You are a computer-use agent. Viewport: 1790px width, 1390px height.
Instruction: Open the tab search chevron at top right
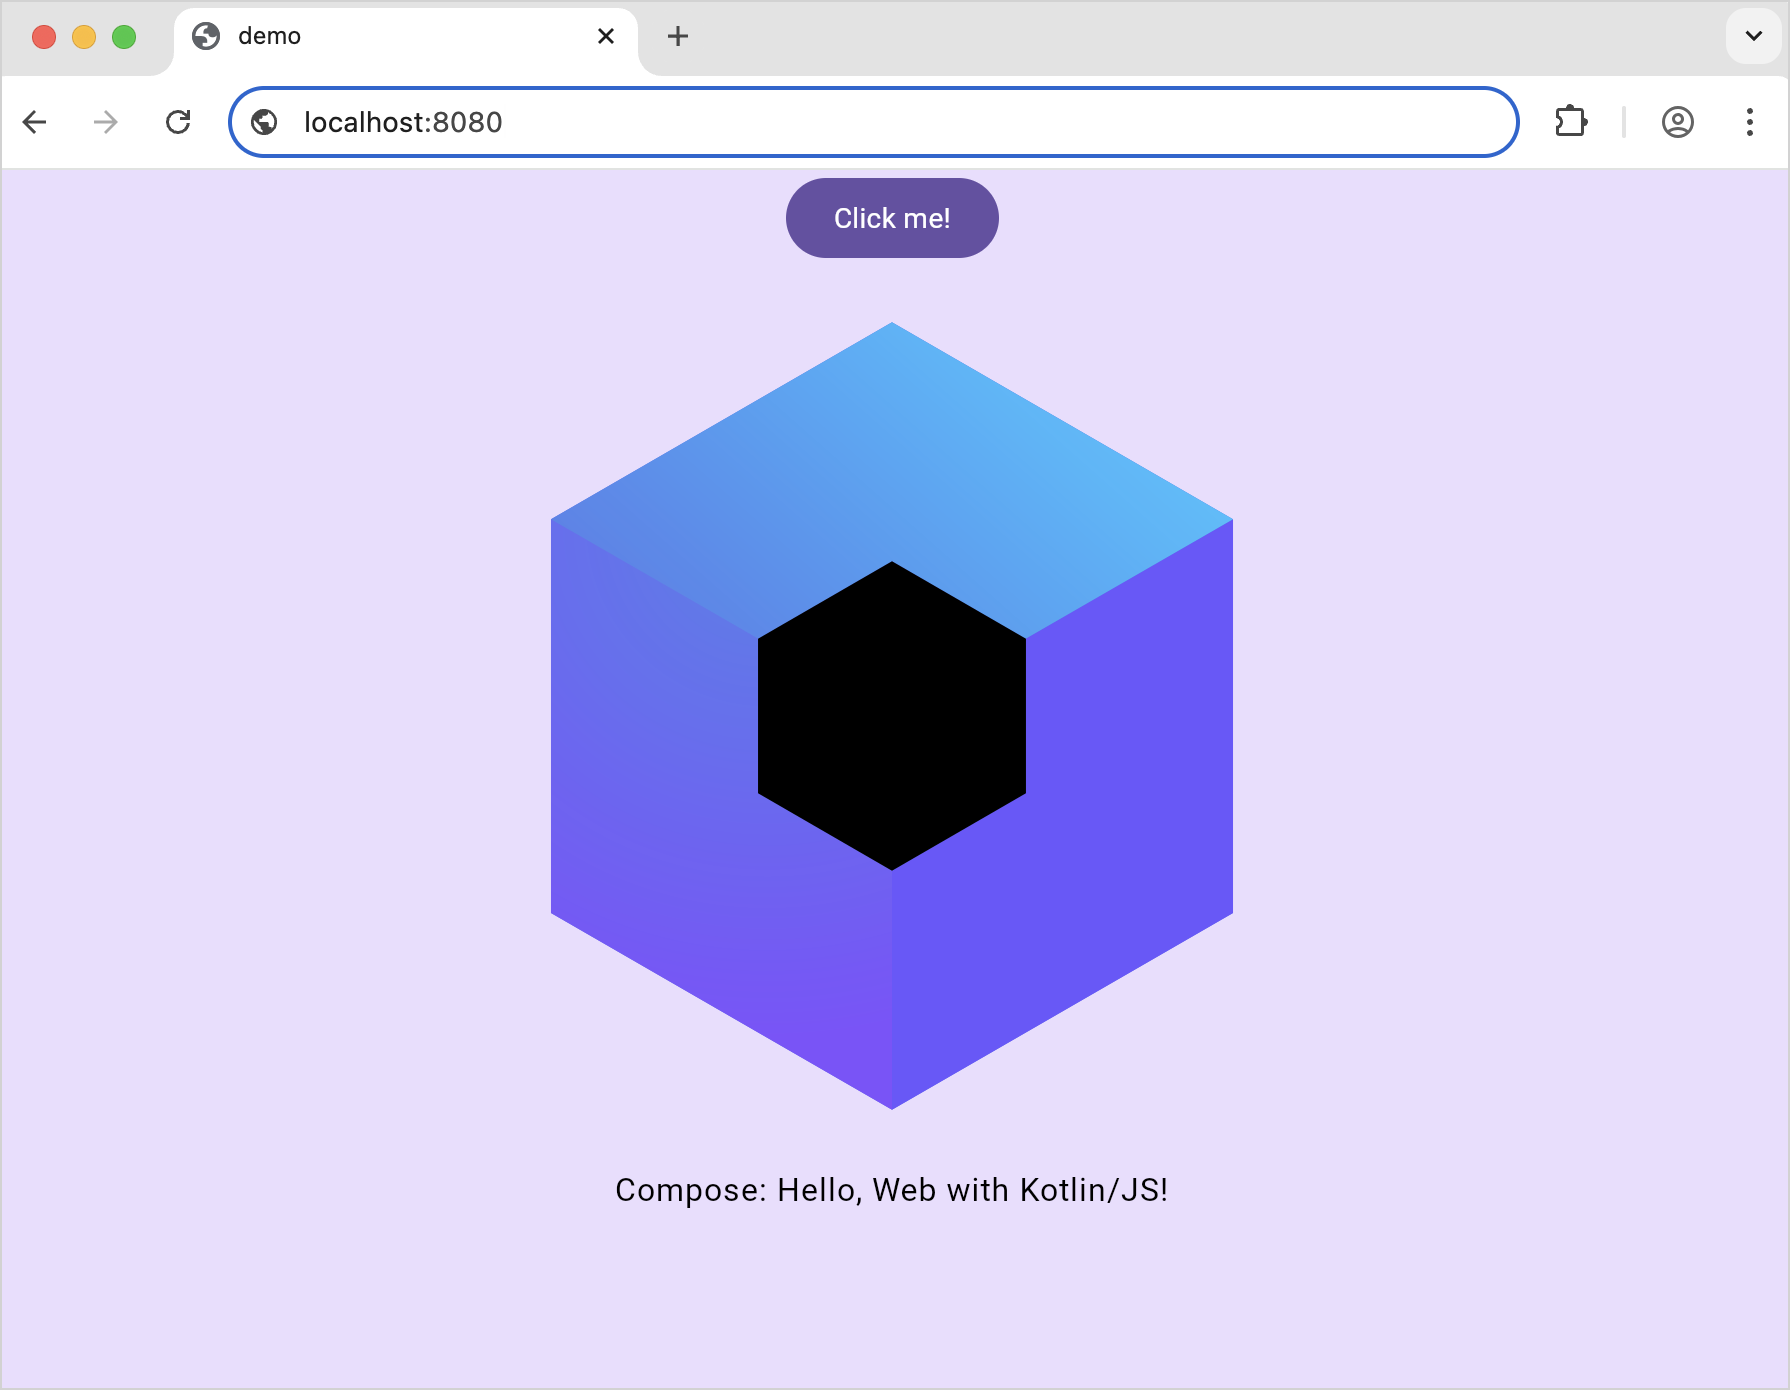pos(1753,37)
